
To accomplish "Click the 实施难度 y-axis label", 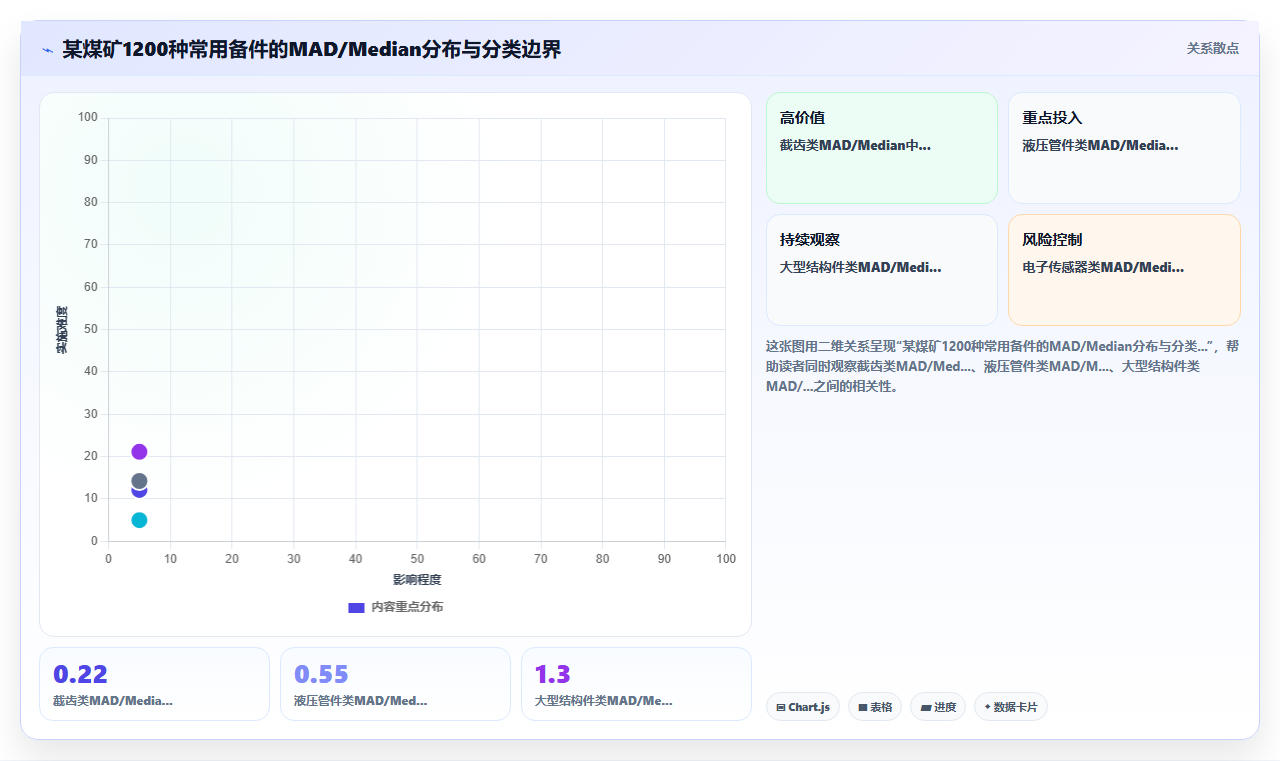I will click(x=62, y=330).
